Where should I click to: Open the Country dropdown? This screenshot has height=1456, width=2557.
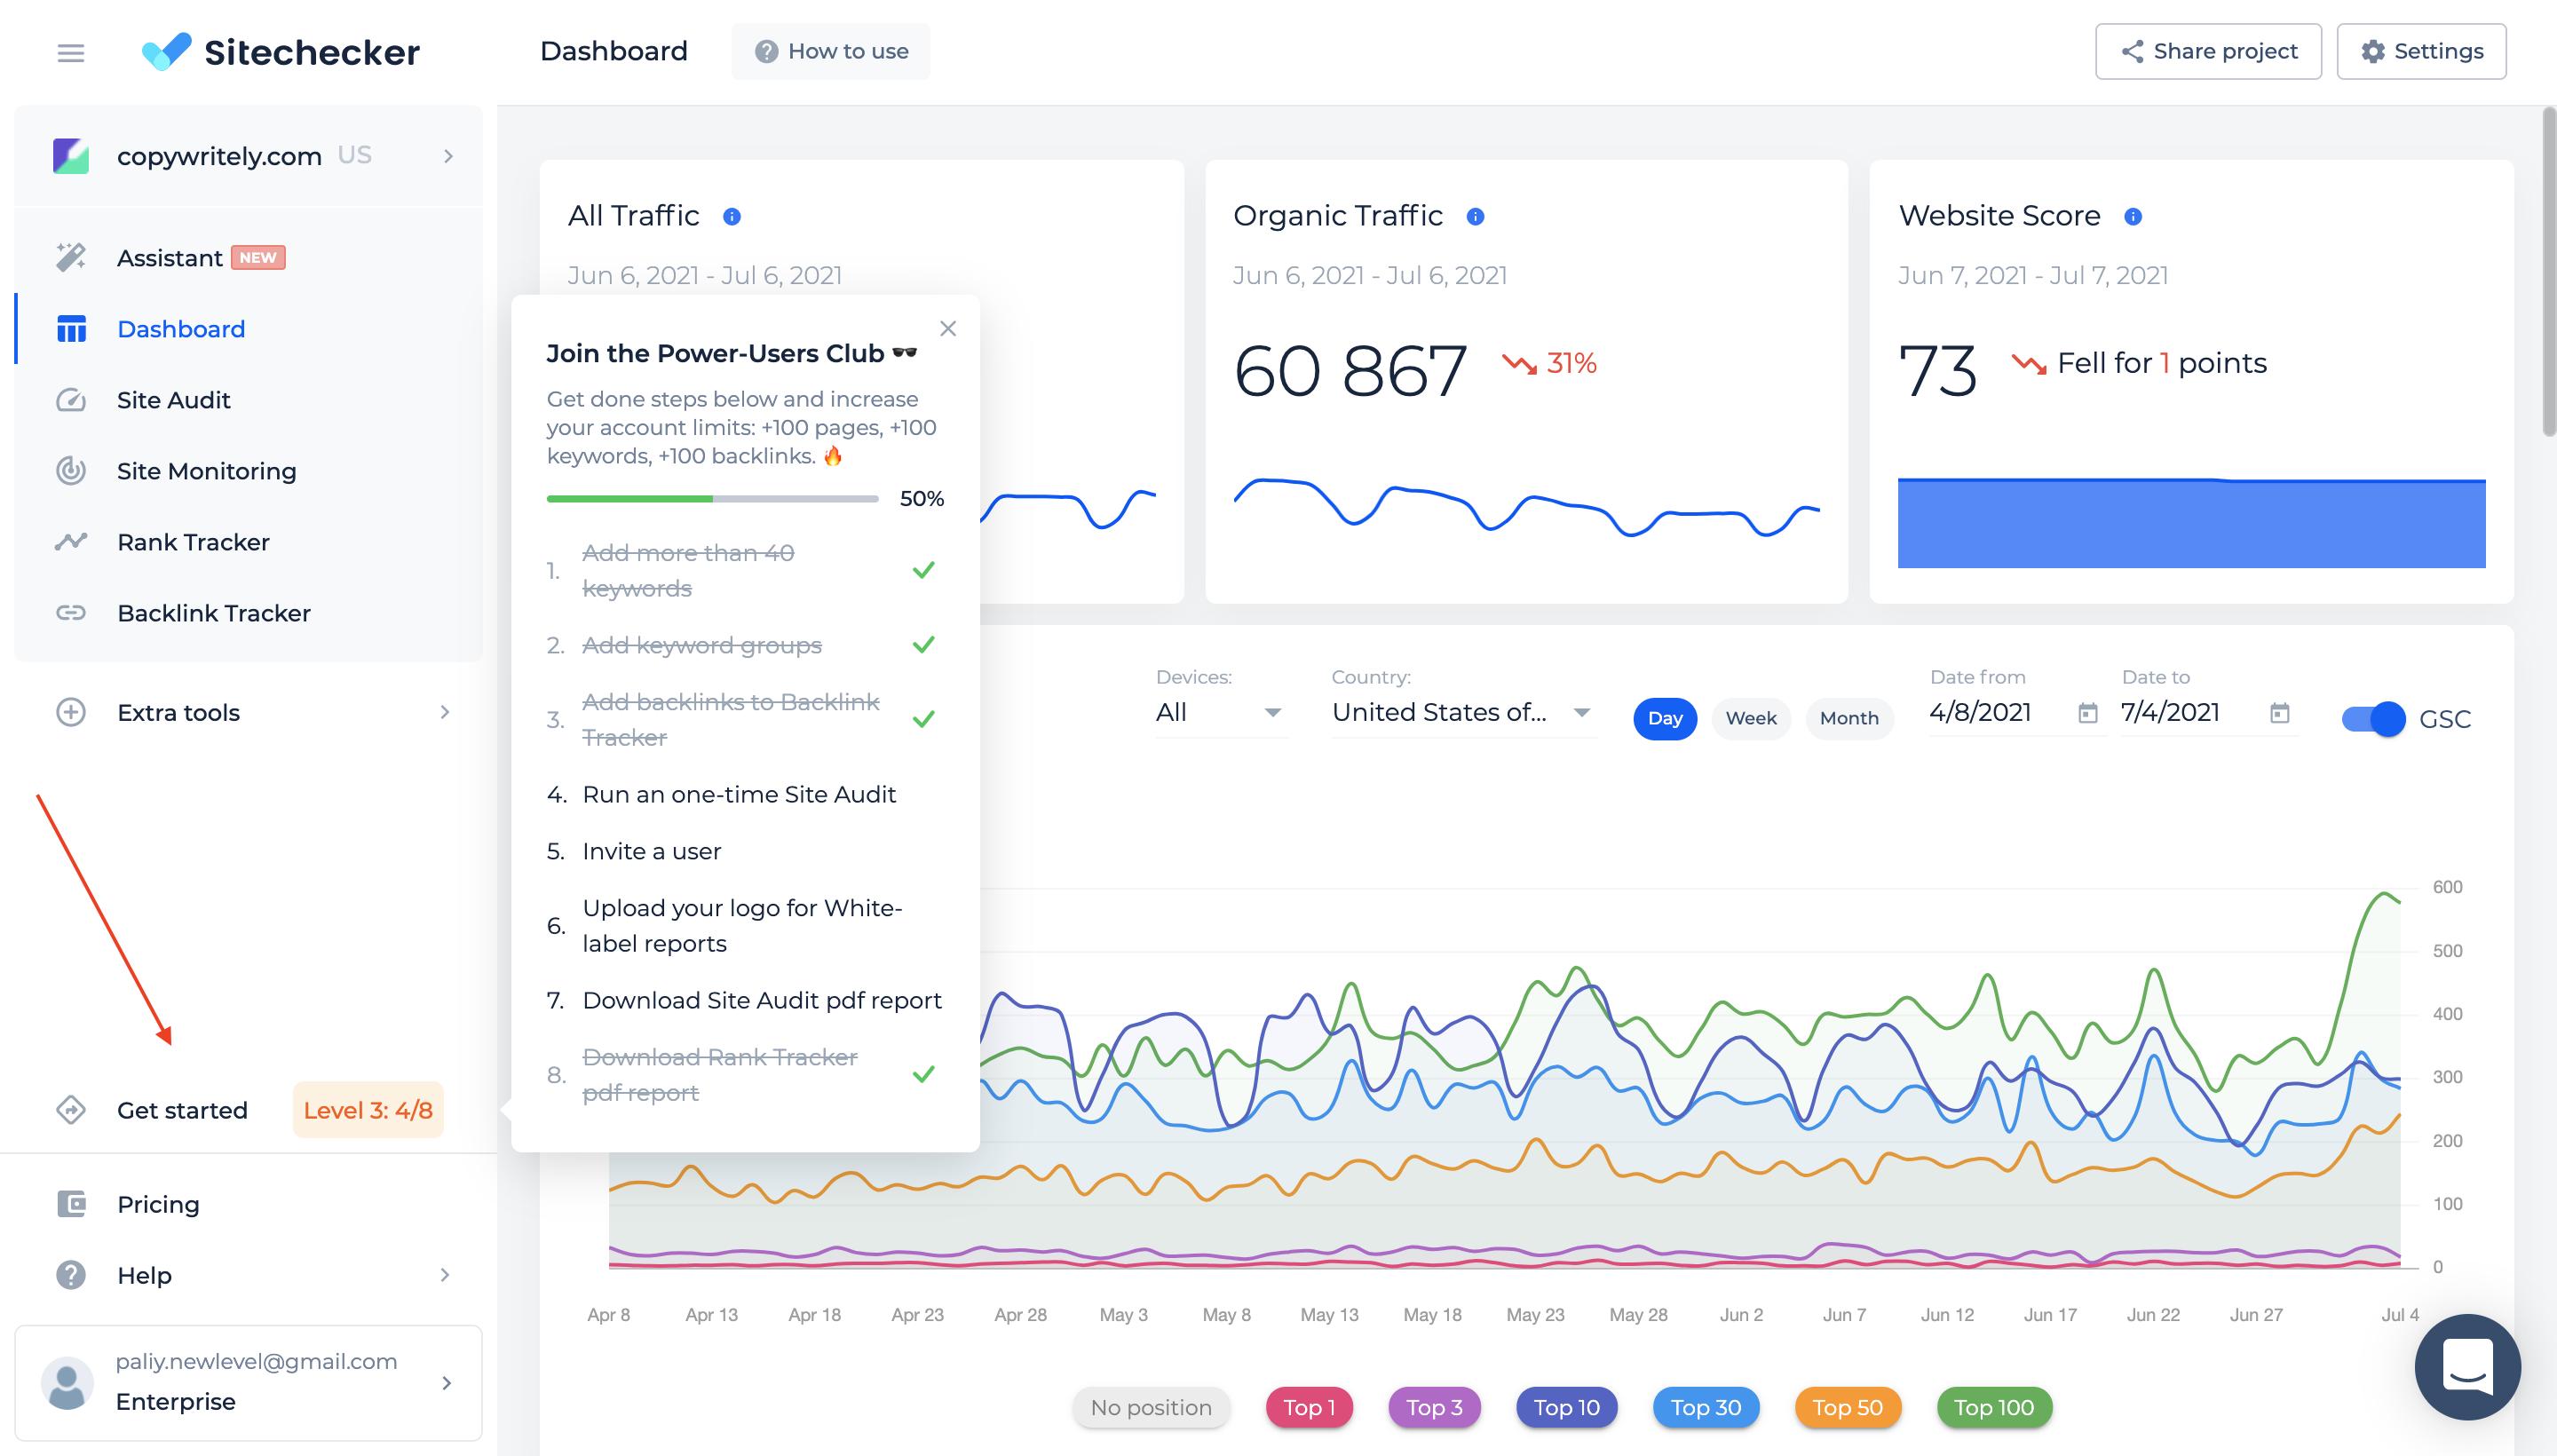(1463, 712)
